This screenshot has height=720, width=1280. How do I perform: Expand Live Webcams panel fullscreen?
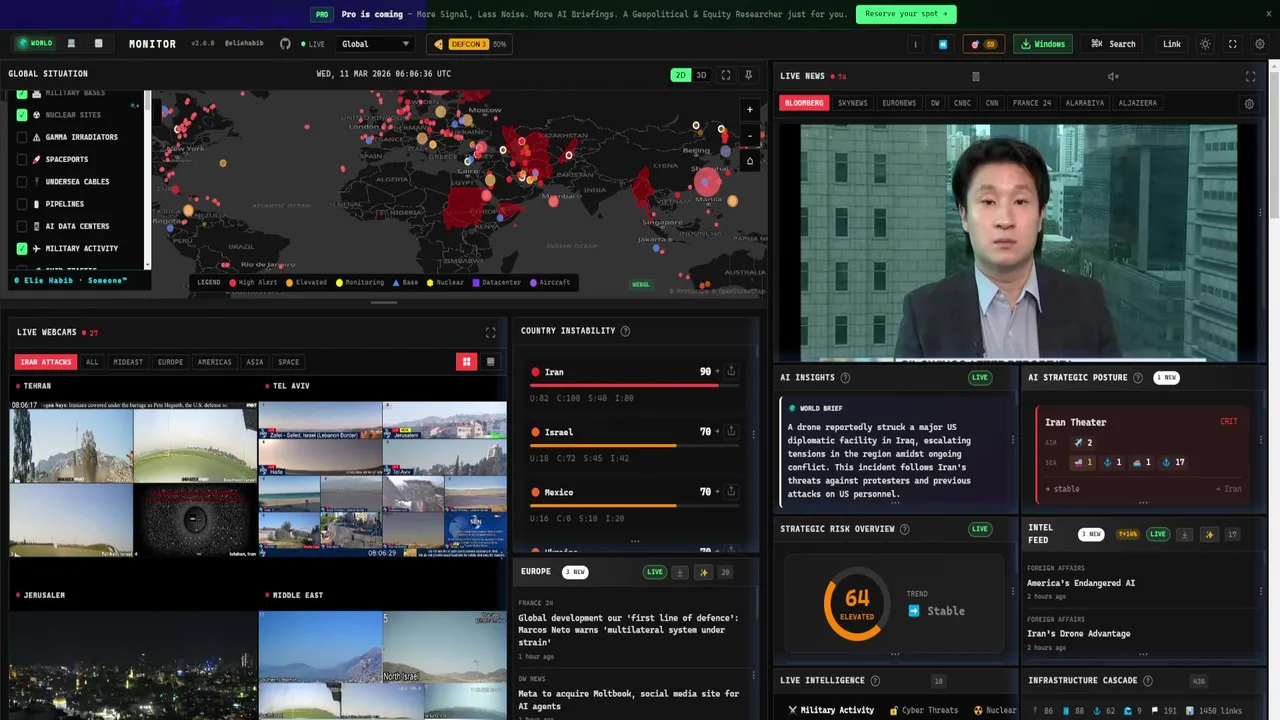(x=490, y=332)
